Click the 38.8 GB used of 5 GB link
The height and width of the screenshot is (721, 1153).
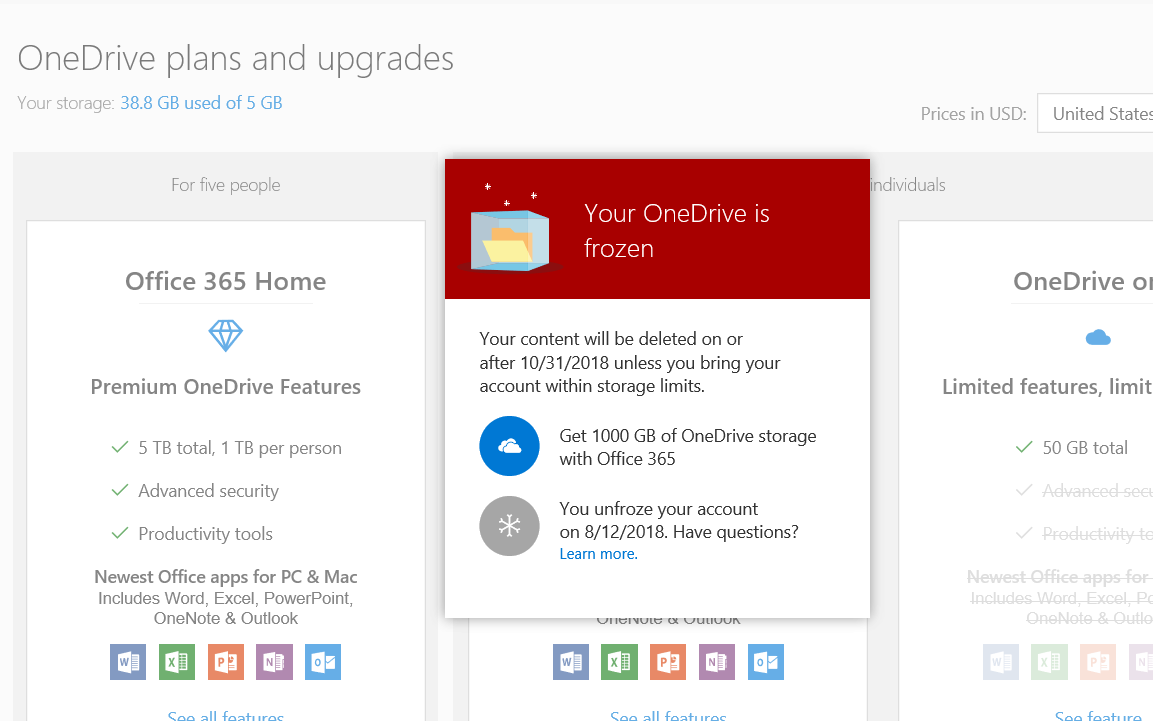[x=201, y=103]
